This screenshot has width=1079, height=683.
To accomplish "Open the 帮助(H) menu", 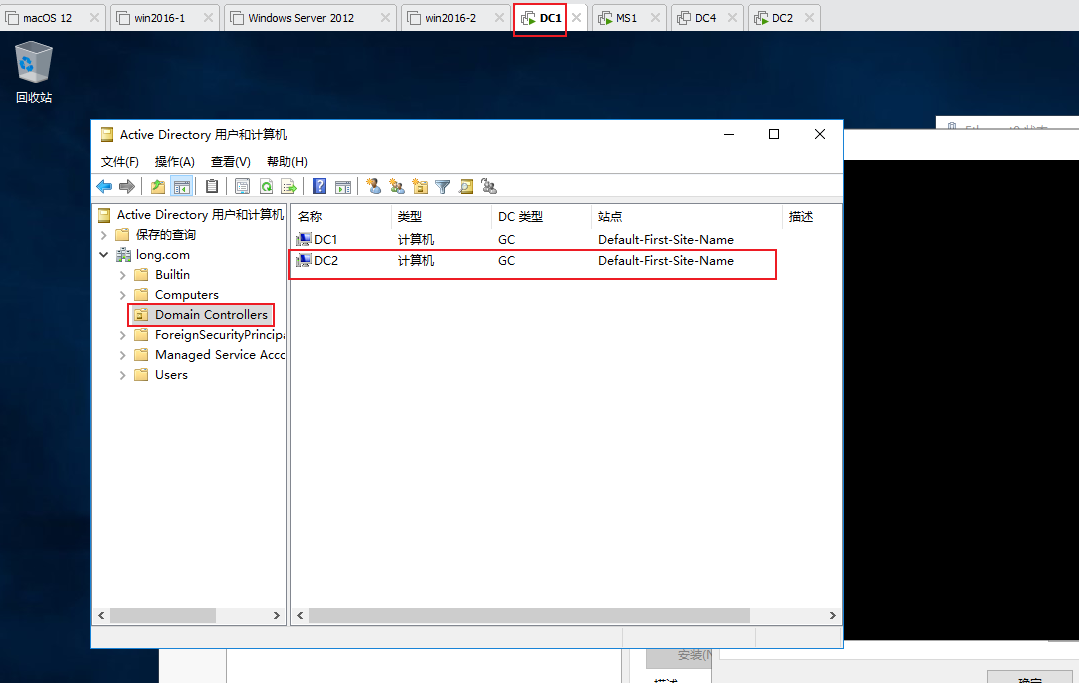I will pos(287,162).
